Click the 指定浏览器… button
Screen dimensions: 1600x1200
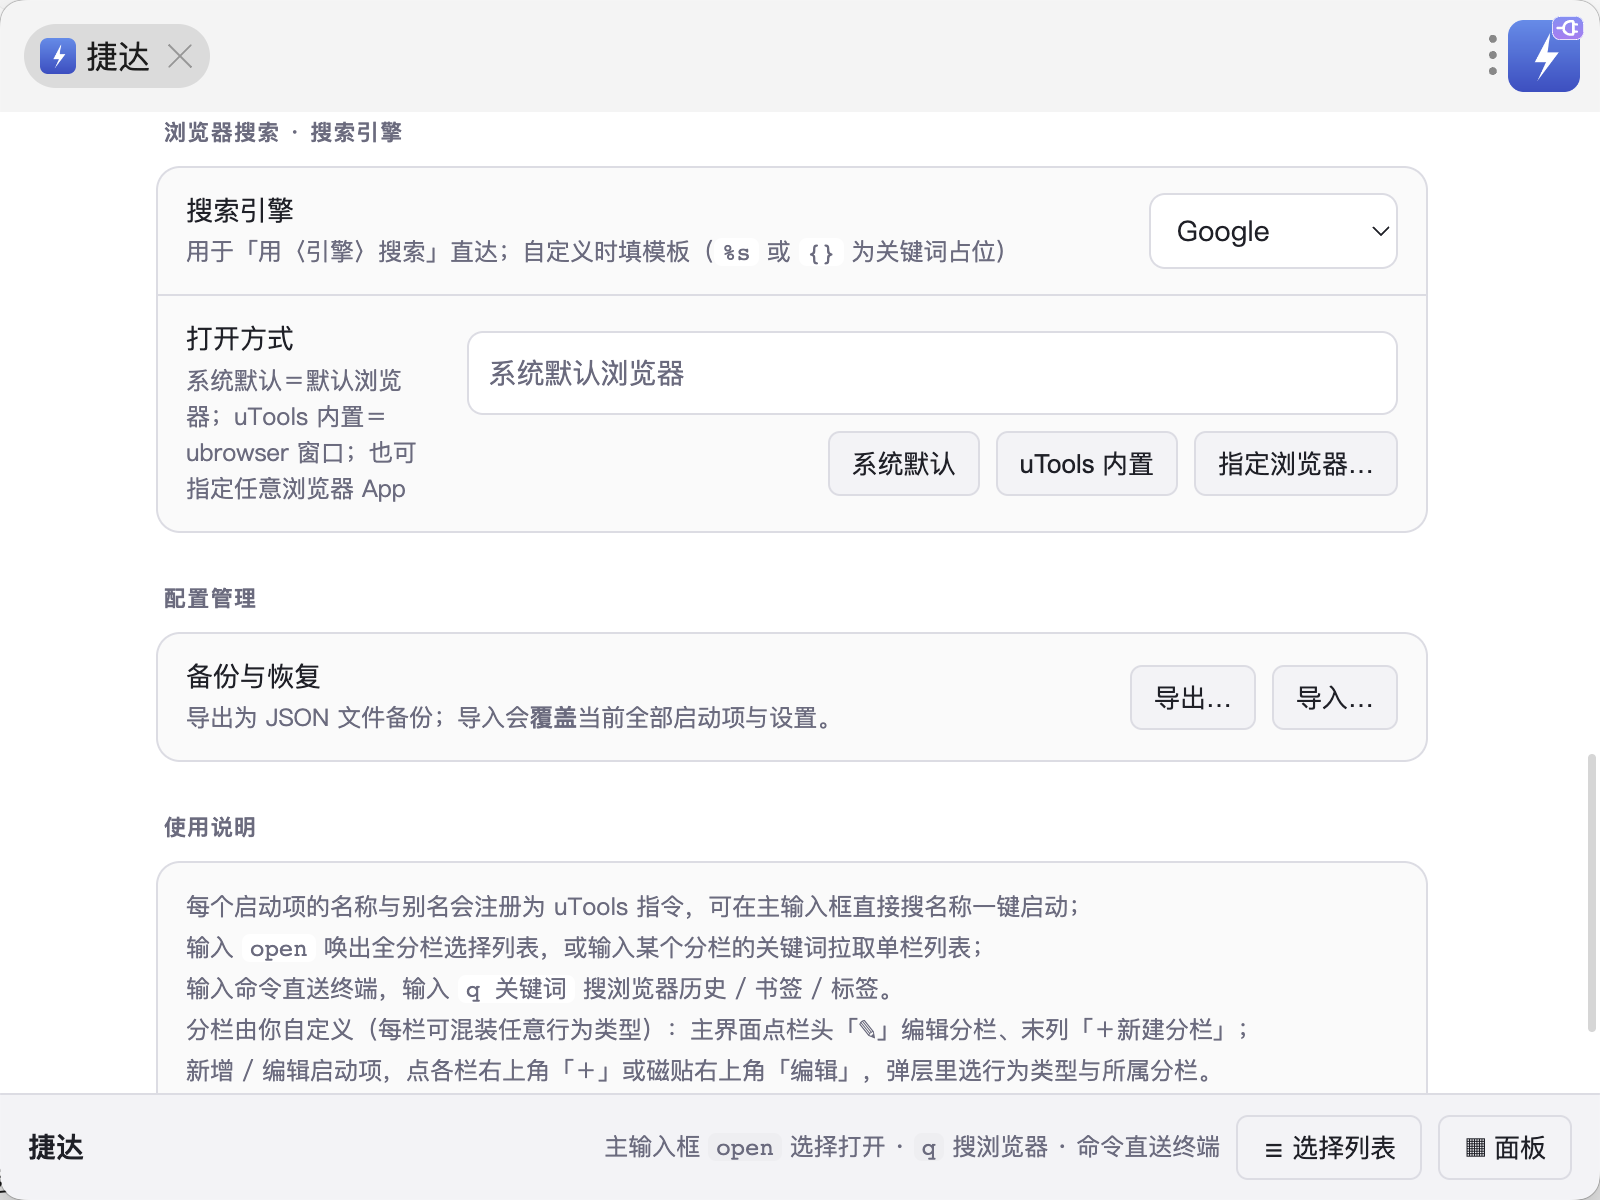[1296, 464]
